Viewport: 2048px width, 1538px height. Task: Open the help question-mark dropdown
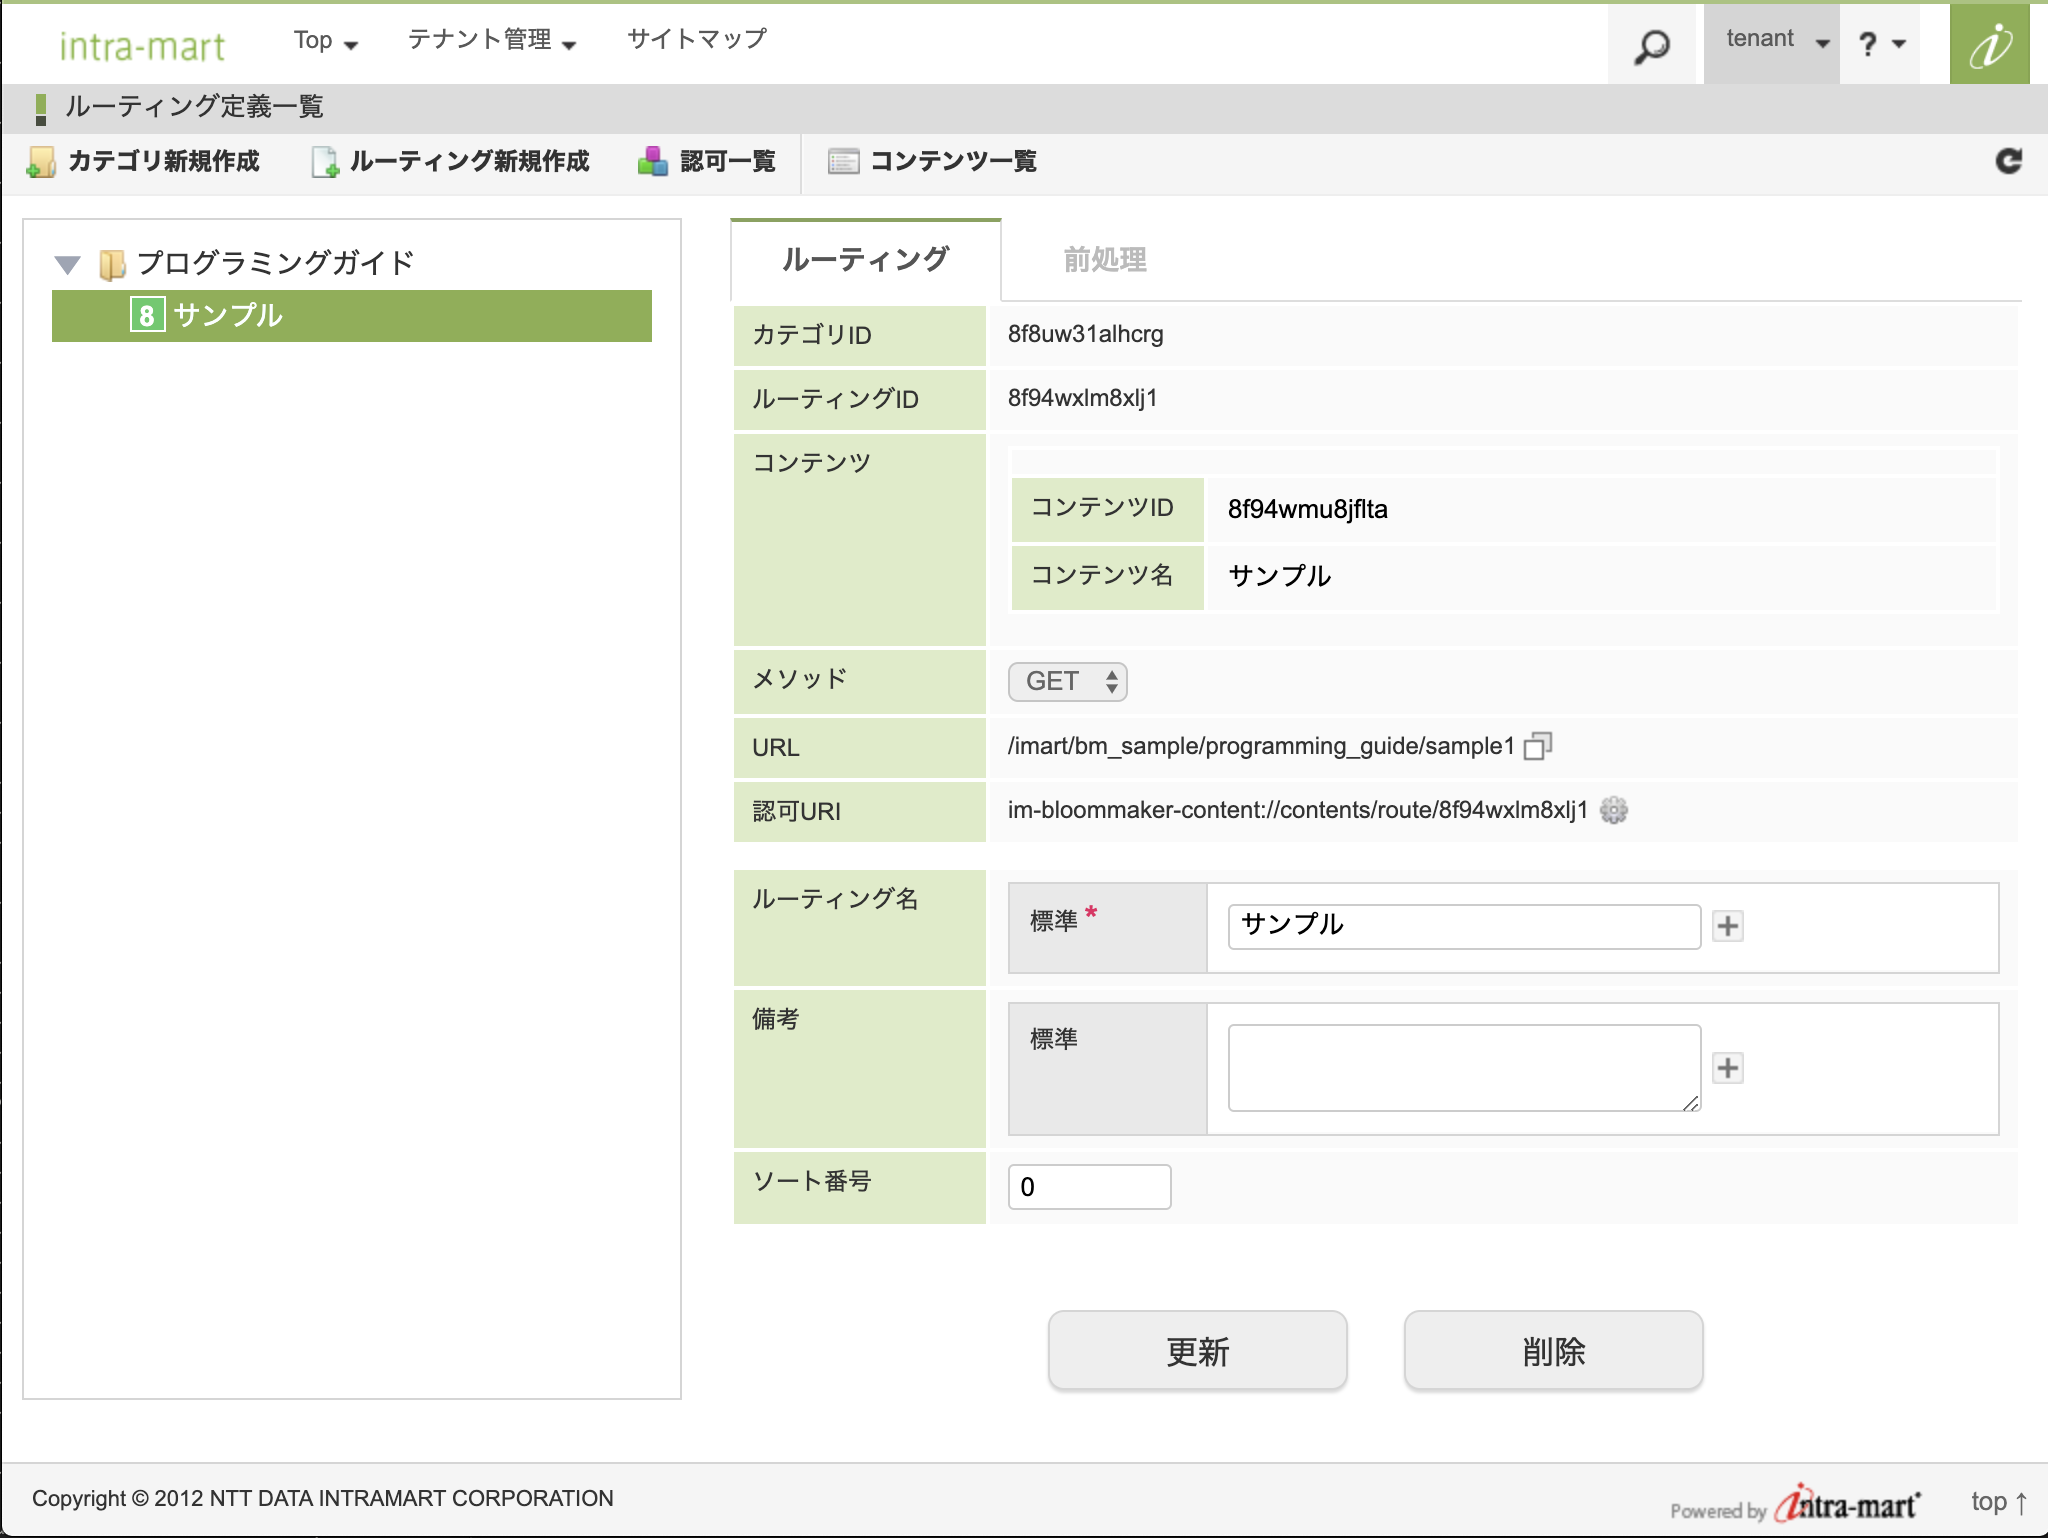coord(1881,44)
